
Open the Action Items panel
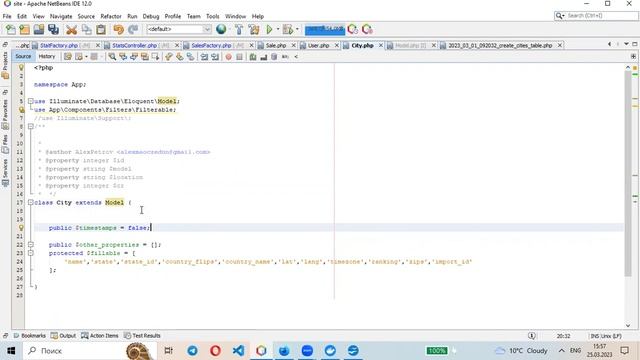[100, 336]
